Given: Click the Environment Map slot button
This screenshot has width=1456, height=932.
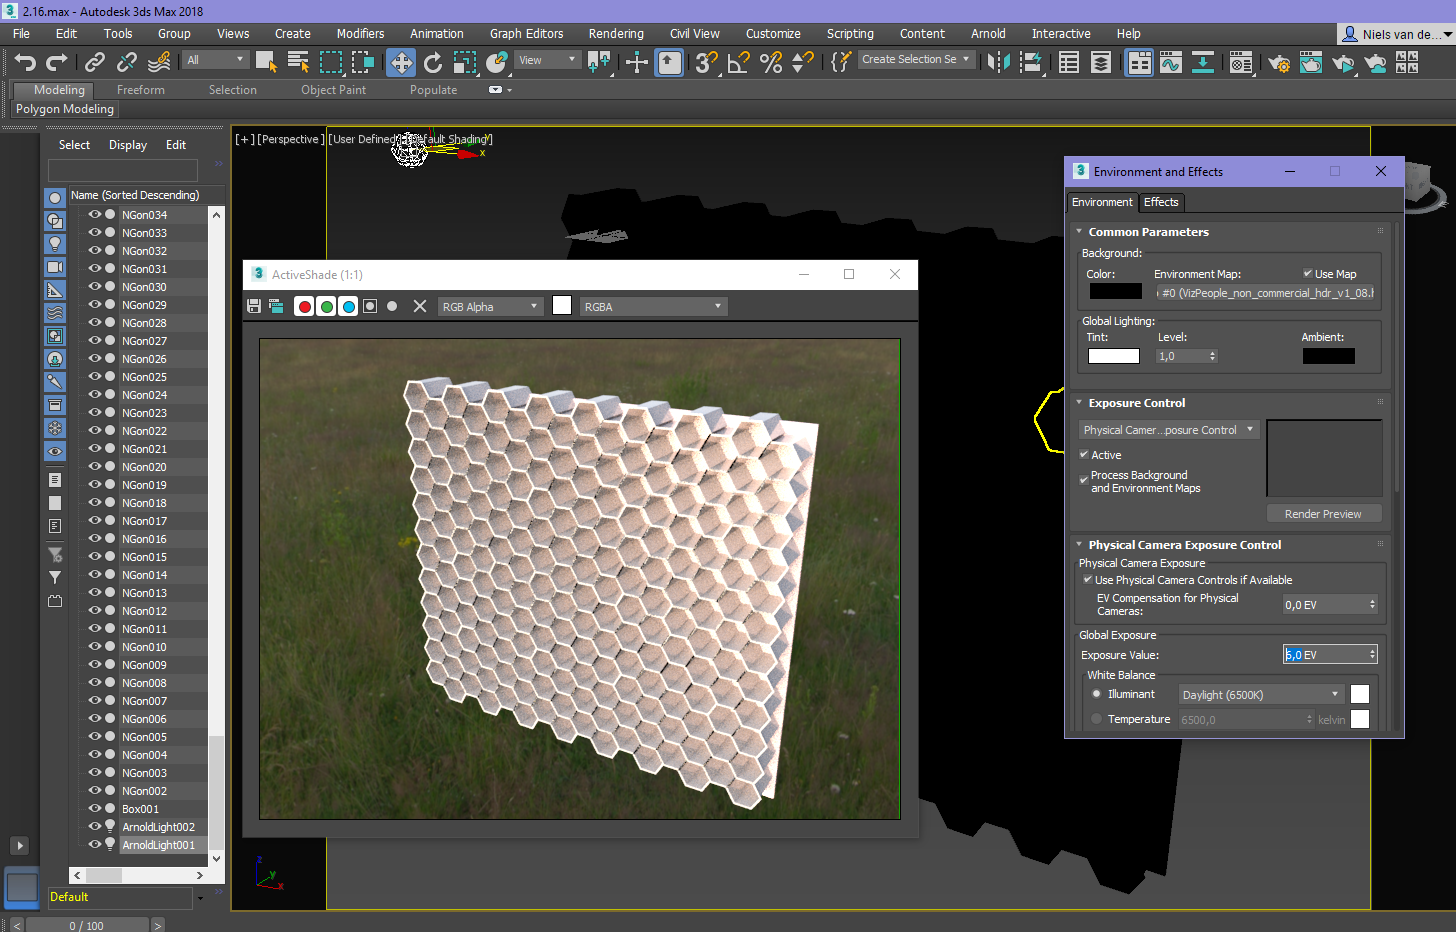Looking at the screenshot, I should (x=1266, y=292).
